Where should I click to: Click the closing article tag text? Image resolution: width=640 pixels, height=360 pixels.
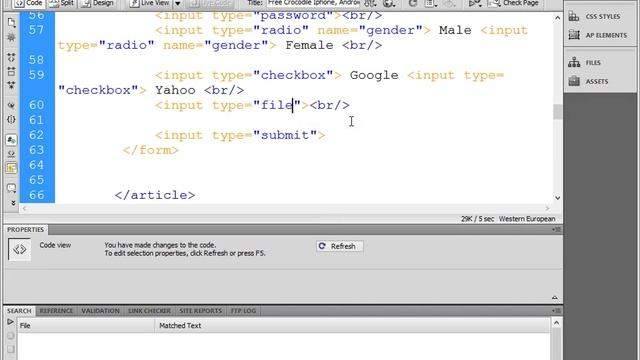(155, 195)
